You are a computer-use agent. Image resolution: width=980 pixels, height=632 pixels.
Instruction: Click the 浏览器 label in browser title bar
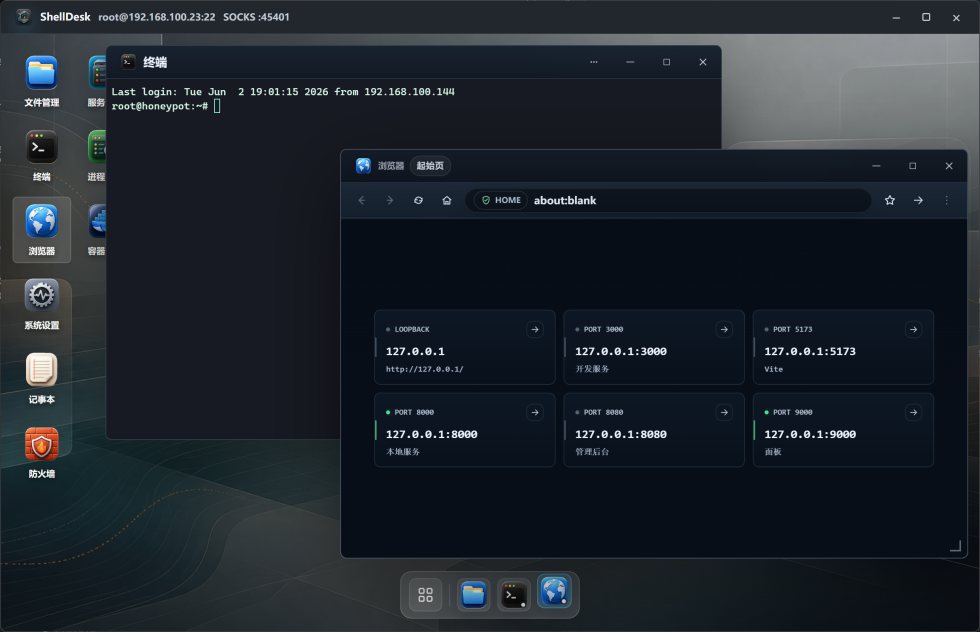(391, 166)
